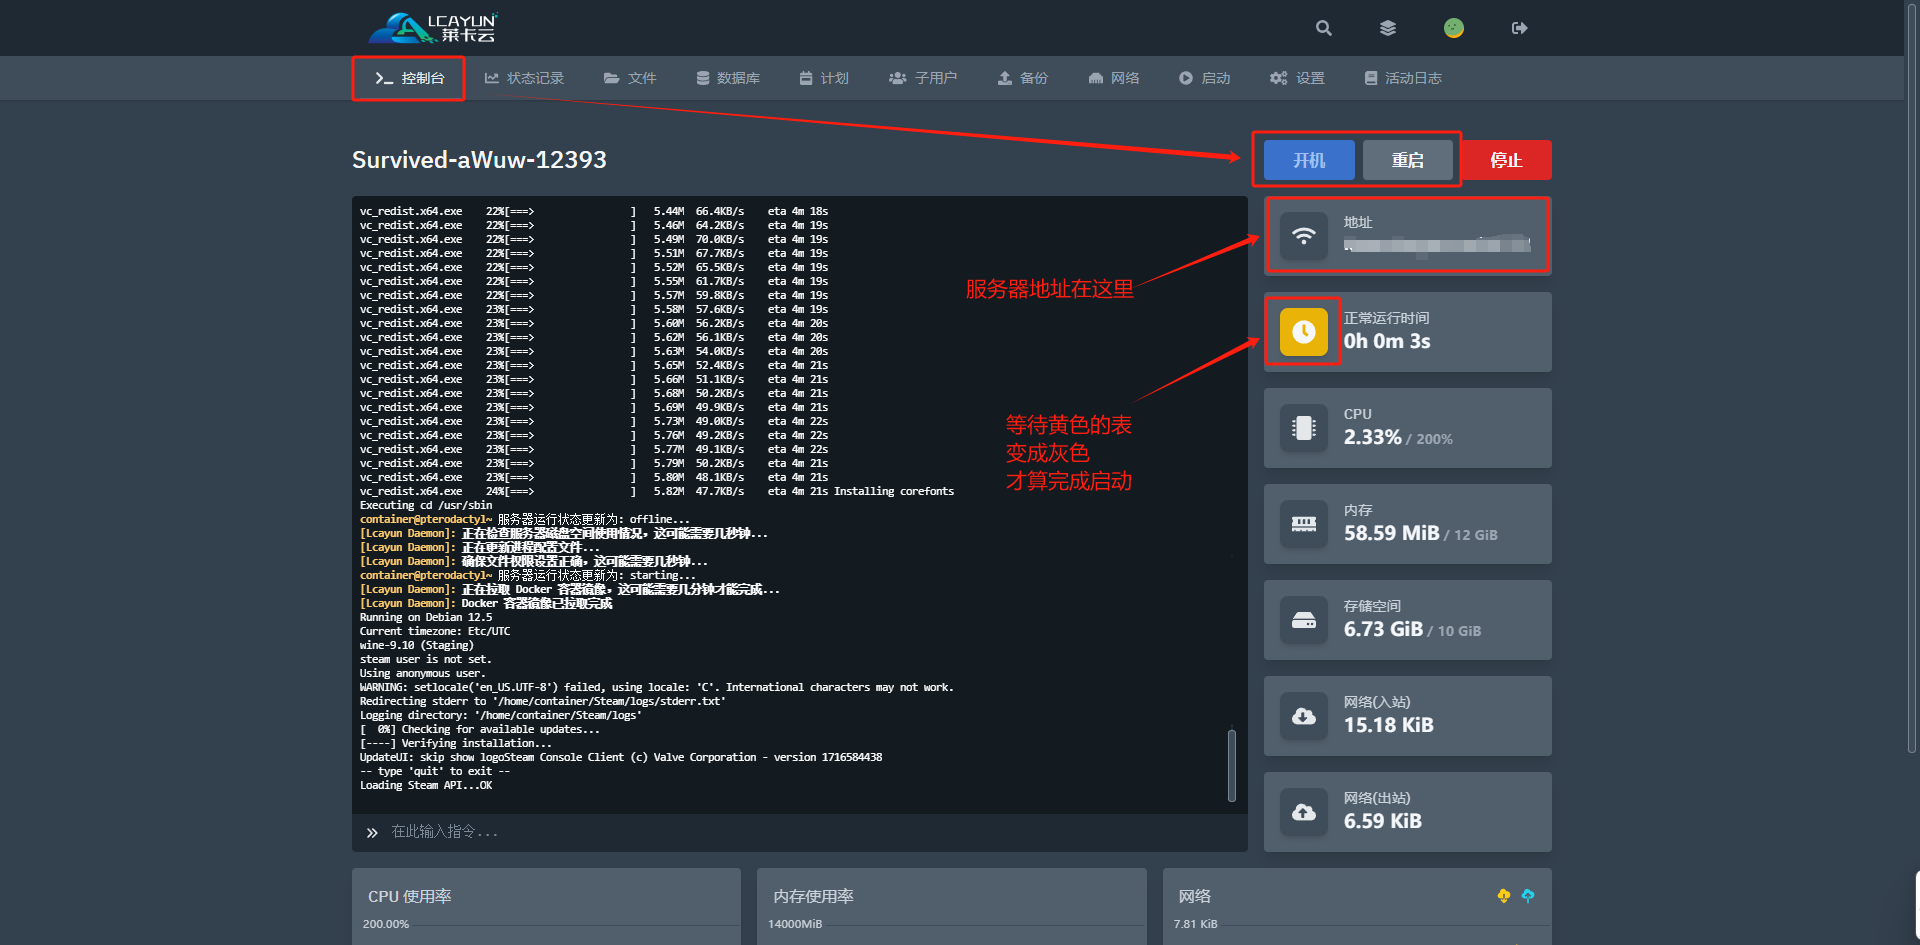
Task: Click the 网络 chart panel title
Action: (x=1194, y=896)
